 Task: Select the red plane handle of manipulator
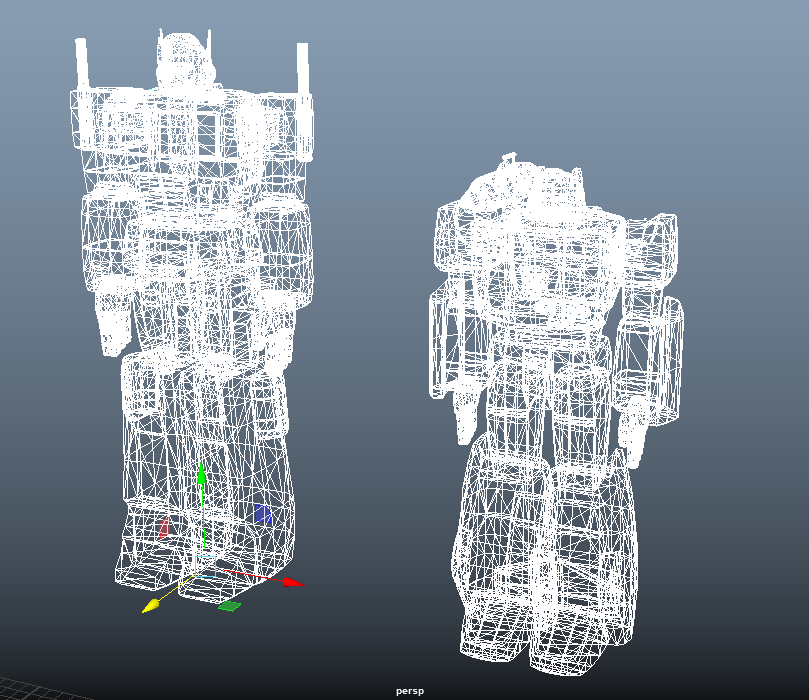click(x=164, y=528)
